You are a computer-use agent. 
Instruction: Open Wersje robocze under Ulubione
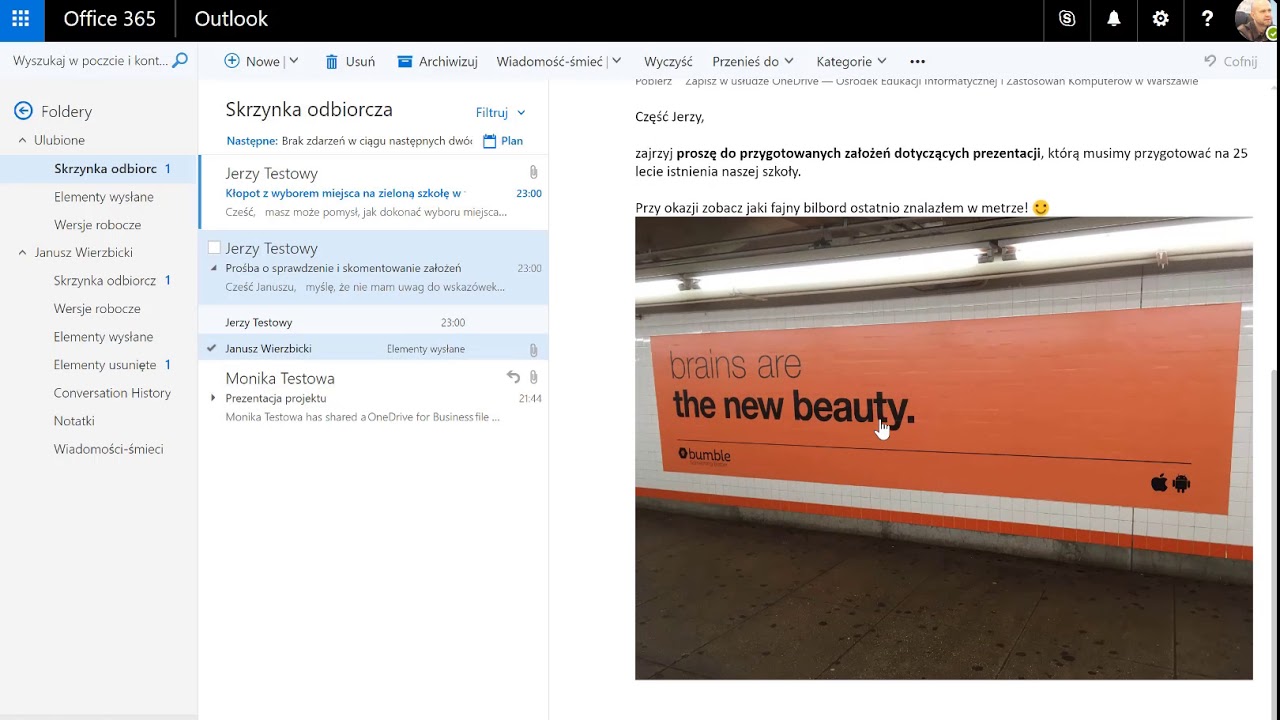[99, 225]
